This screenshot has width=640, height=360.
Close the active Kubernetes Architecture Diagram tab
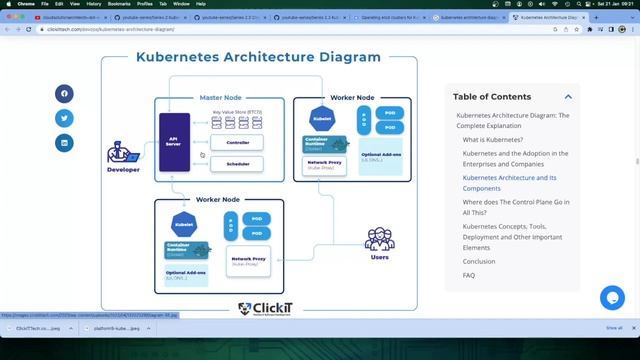tap(583, 18)
